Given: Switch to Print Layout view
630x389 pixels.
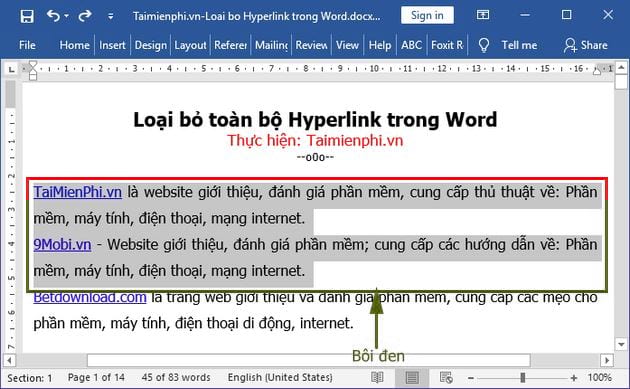Looking at the screenshot, I should (412, 377).
